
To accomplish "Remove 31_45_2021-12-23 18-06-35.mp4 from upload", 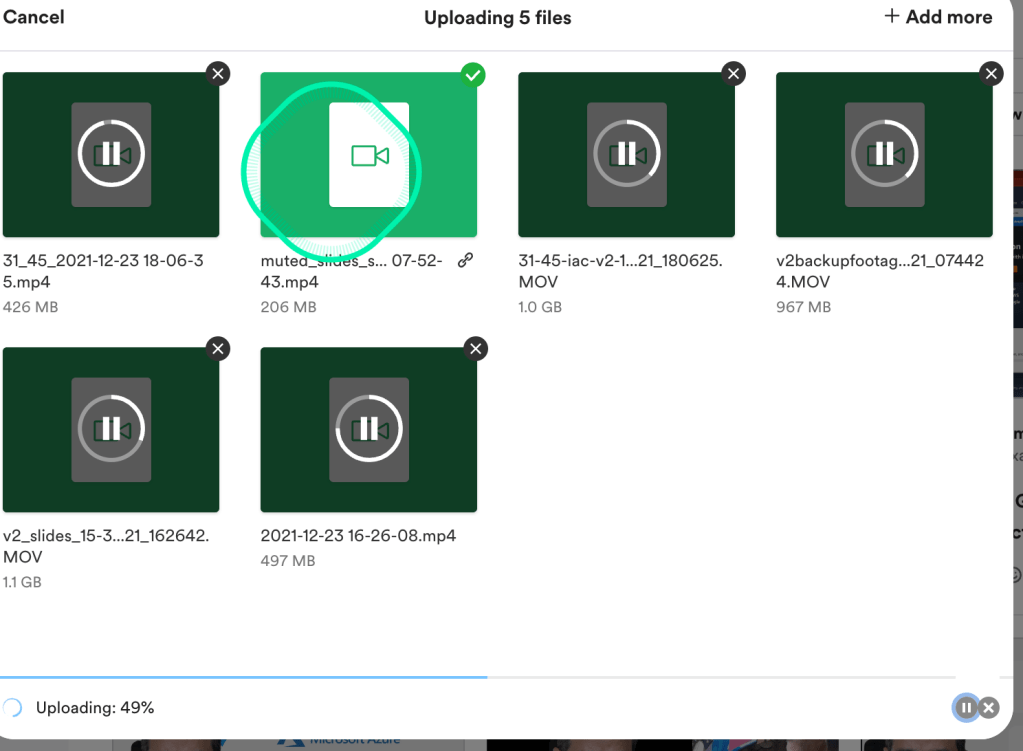I will point(218,74).
